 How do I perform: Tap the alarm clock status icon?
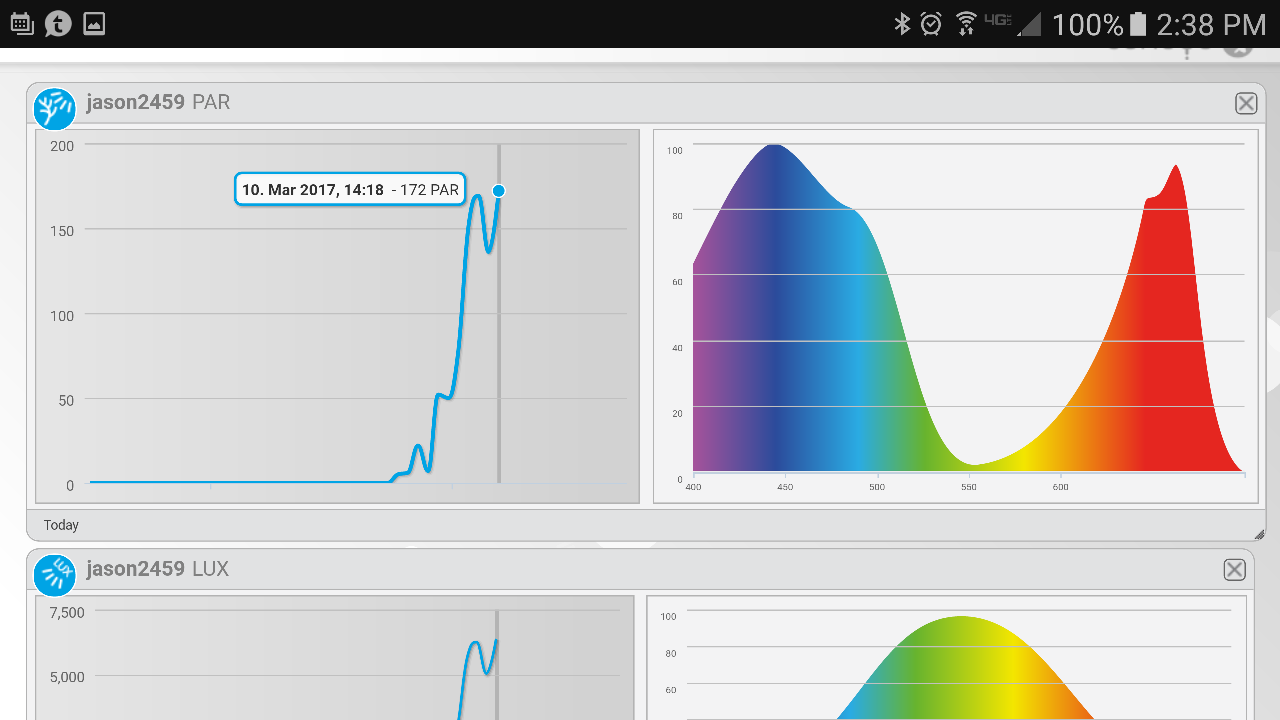[931, 23]
